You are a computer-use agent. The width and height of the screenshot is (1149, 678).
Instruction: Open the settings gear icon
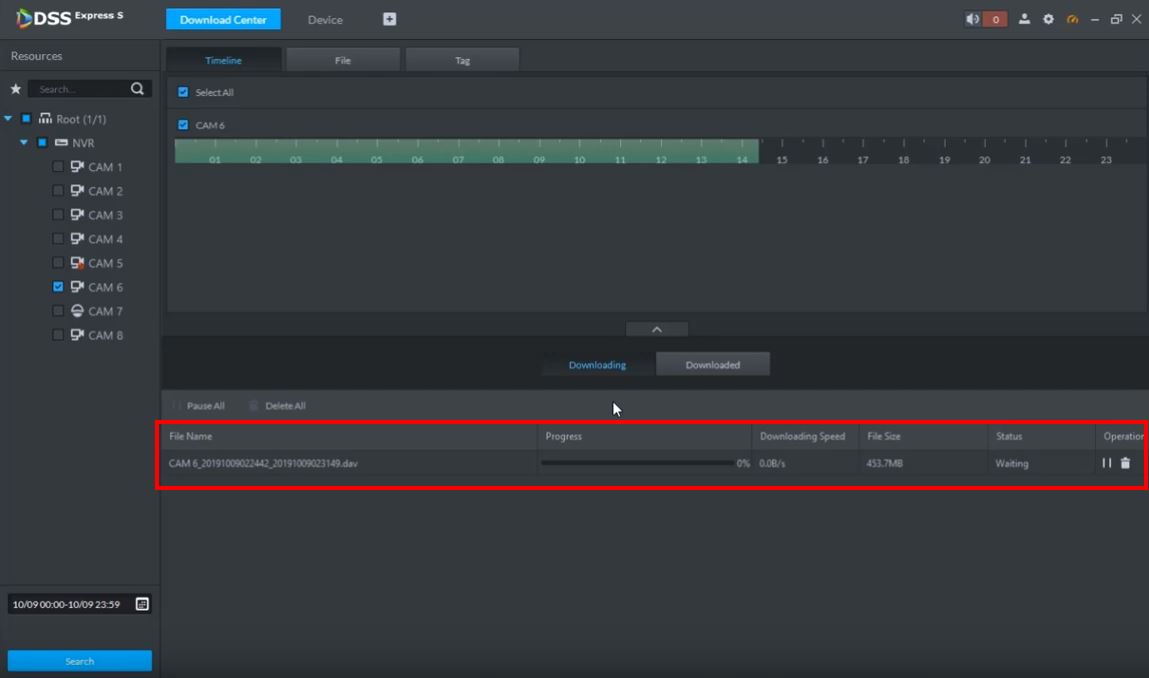pos(1049,19)
